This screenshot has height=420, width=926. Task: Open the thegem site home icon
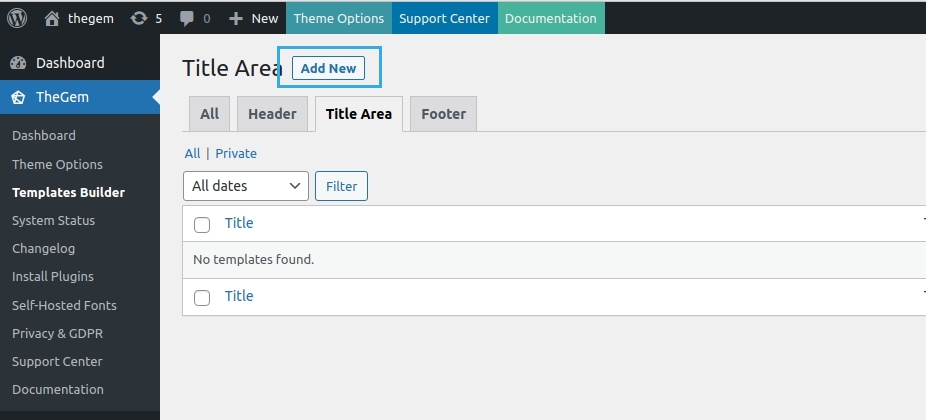point(52,18)
